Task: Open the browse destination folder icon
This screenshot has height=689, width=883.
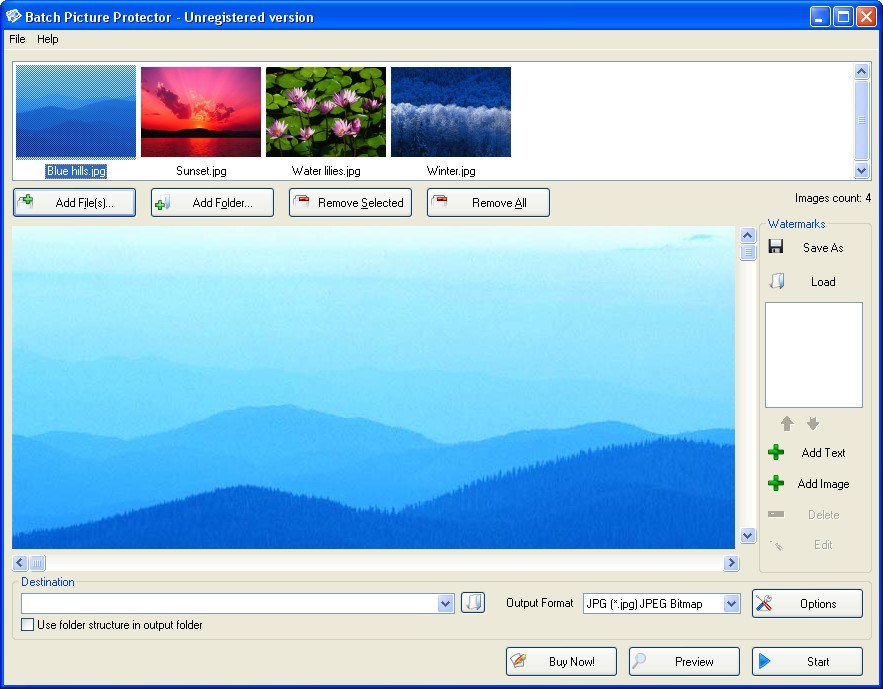Action: pyautogui.click(x=473, y=603)
